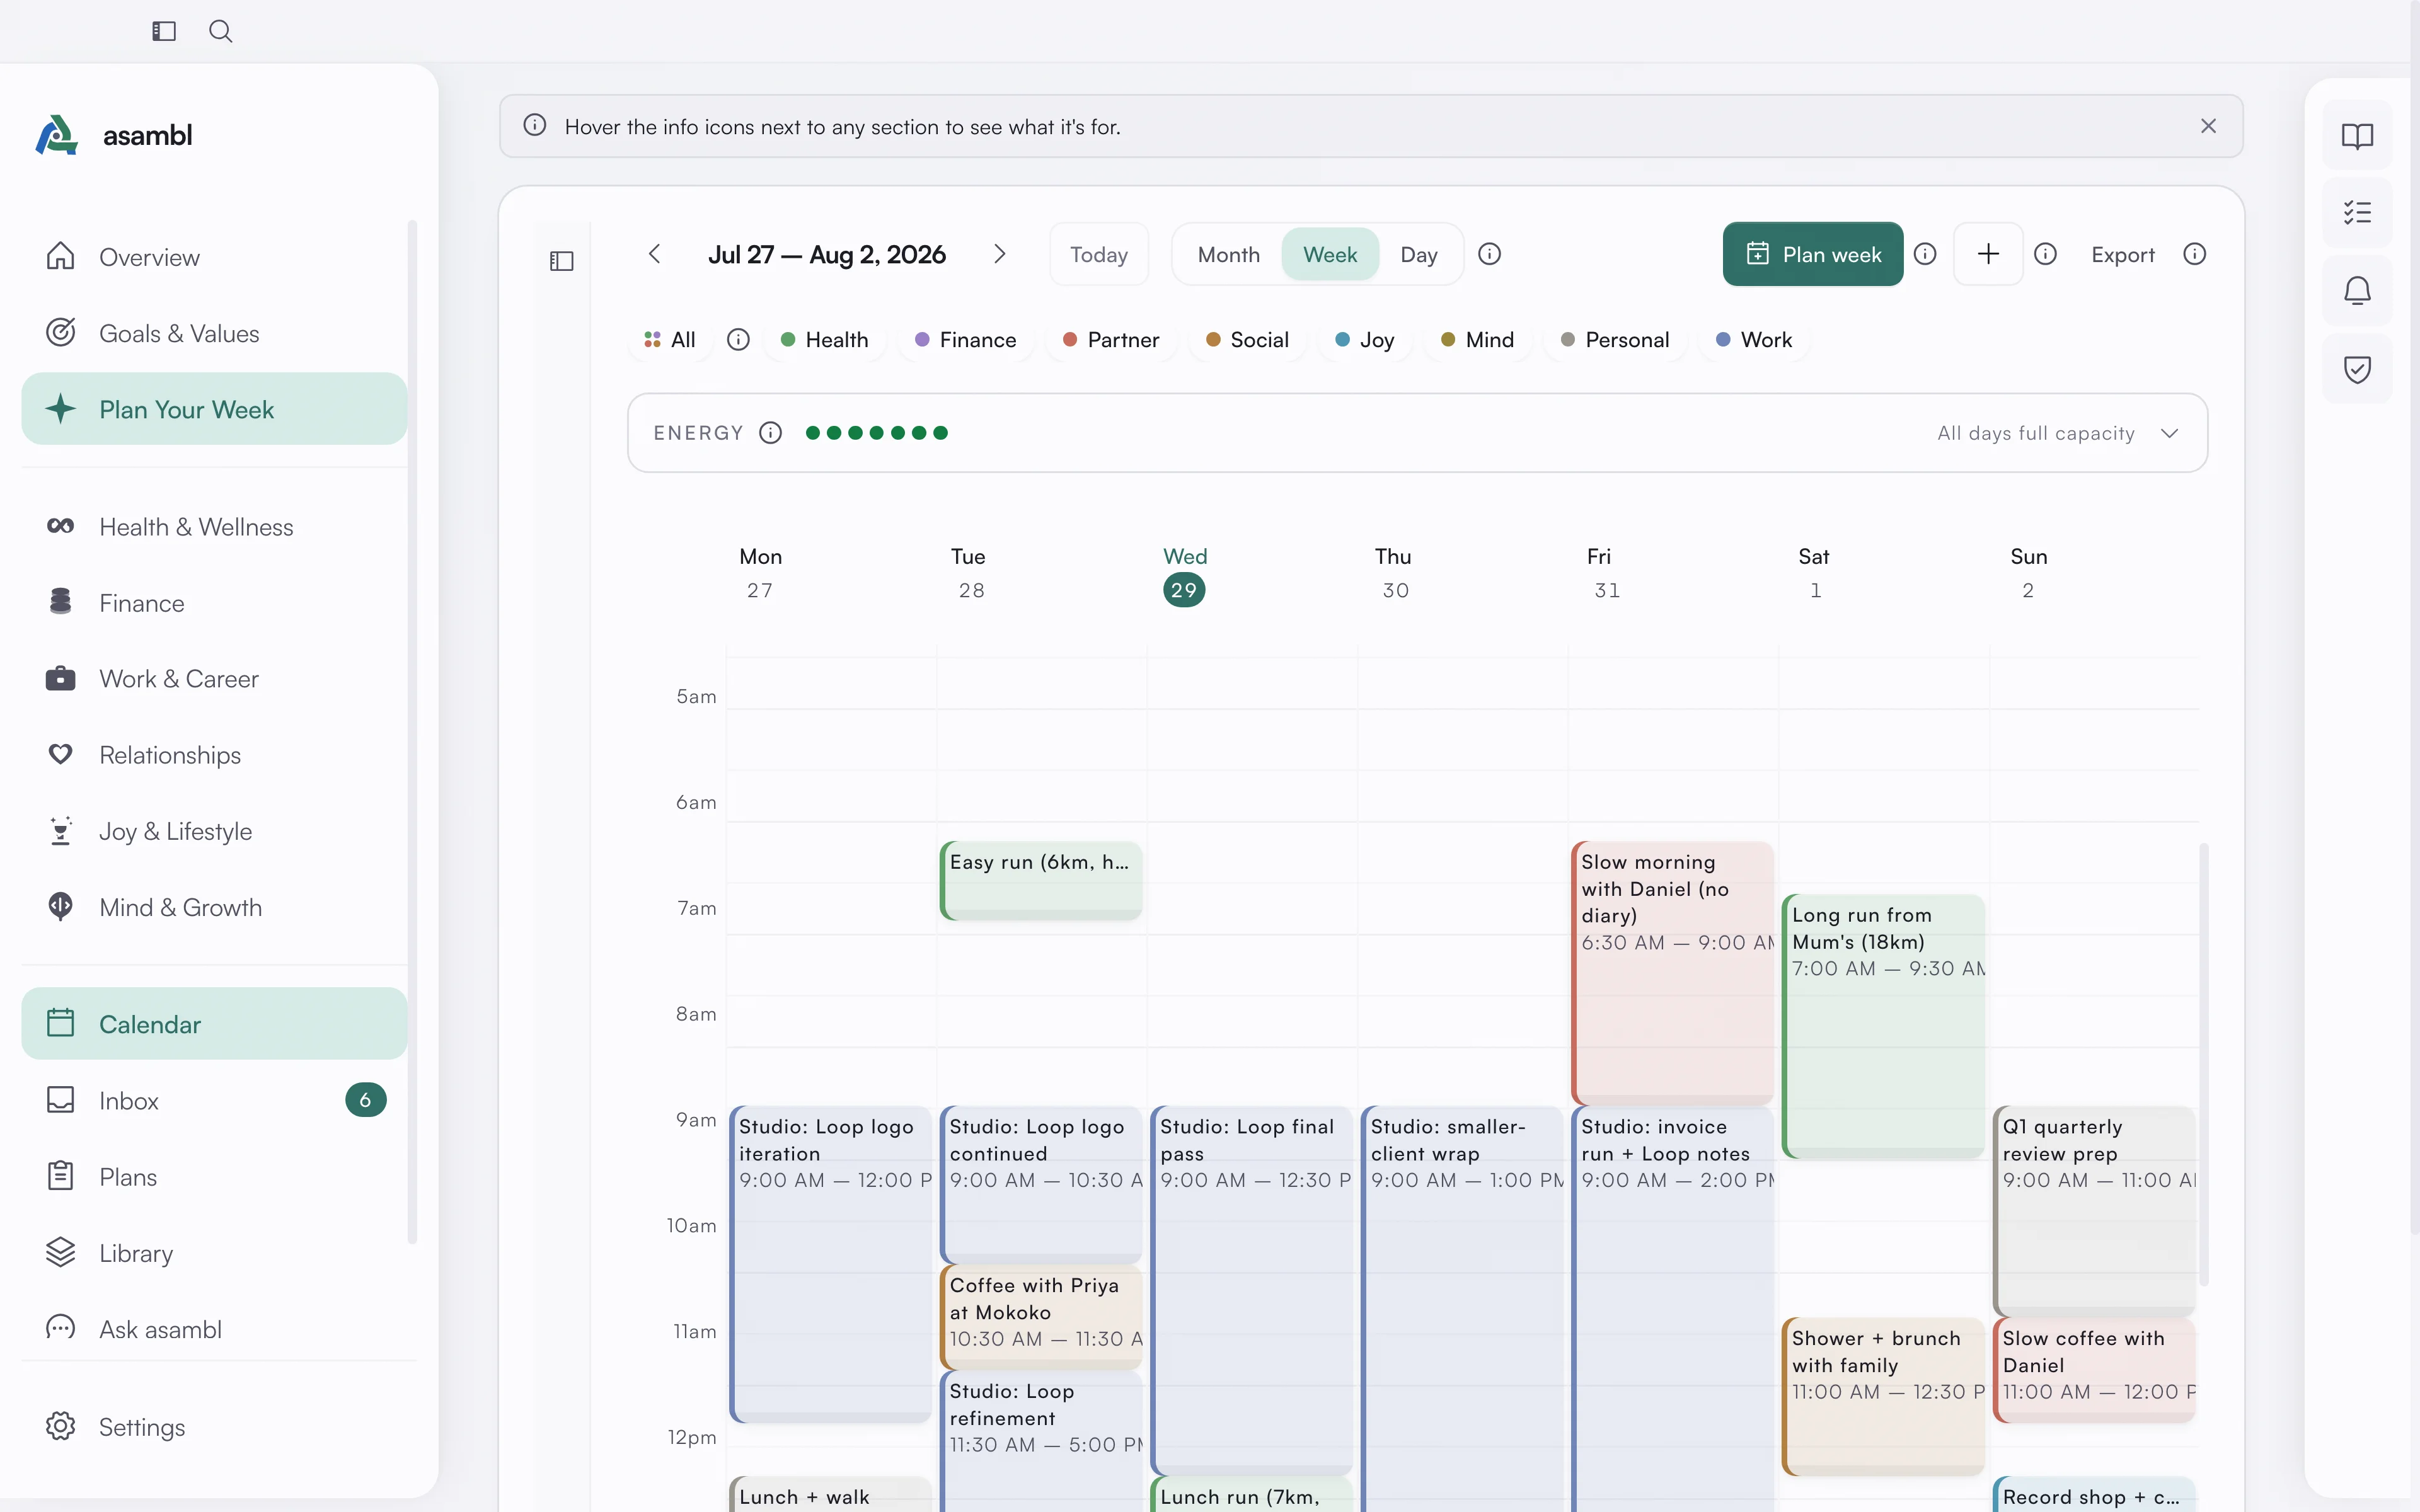Click the Energy info icon
2420x1512 pixels.
coord(770,433)
